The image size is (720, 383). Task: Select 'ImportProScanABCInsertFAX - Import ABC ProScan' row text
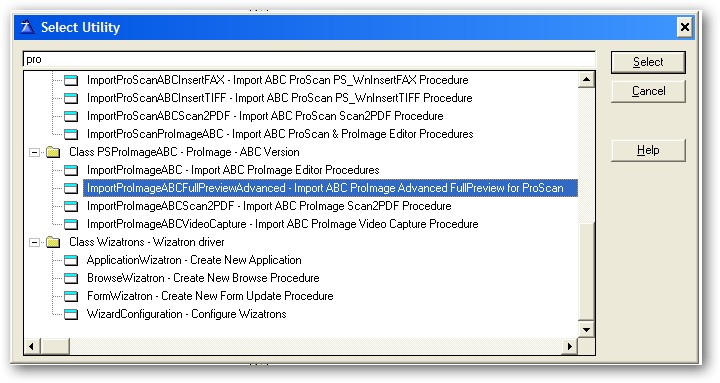277,80
